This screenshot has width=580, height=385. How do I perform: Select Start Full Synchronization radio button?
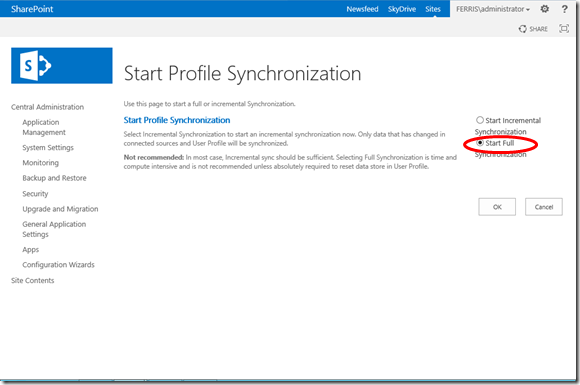(x=480, y=143)
